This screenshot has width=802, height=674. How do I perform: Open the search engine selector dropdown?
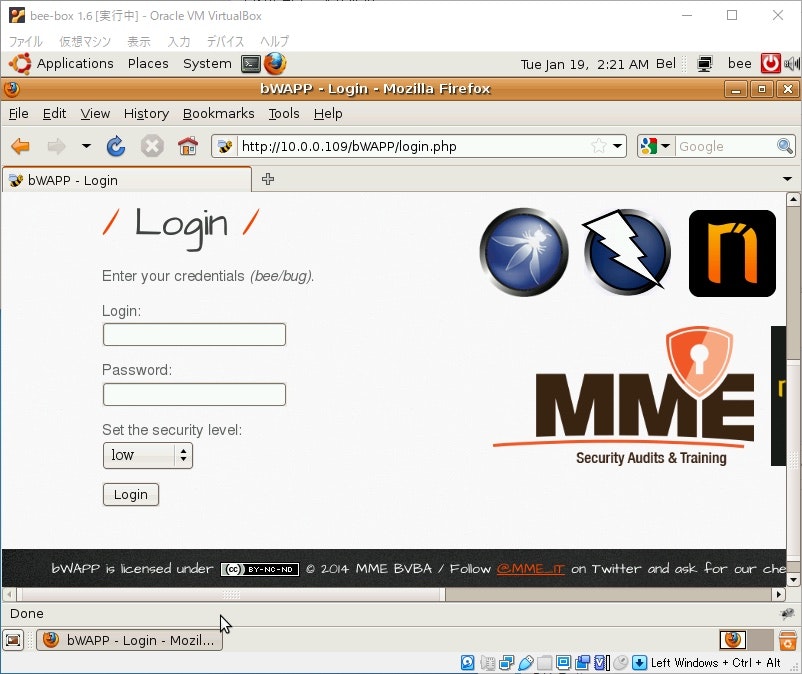point(656,146)
